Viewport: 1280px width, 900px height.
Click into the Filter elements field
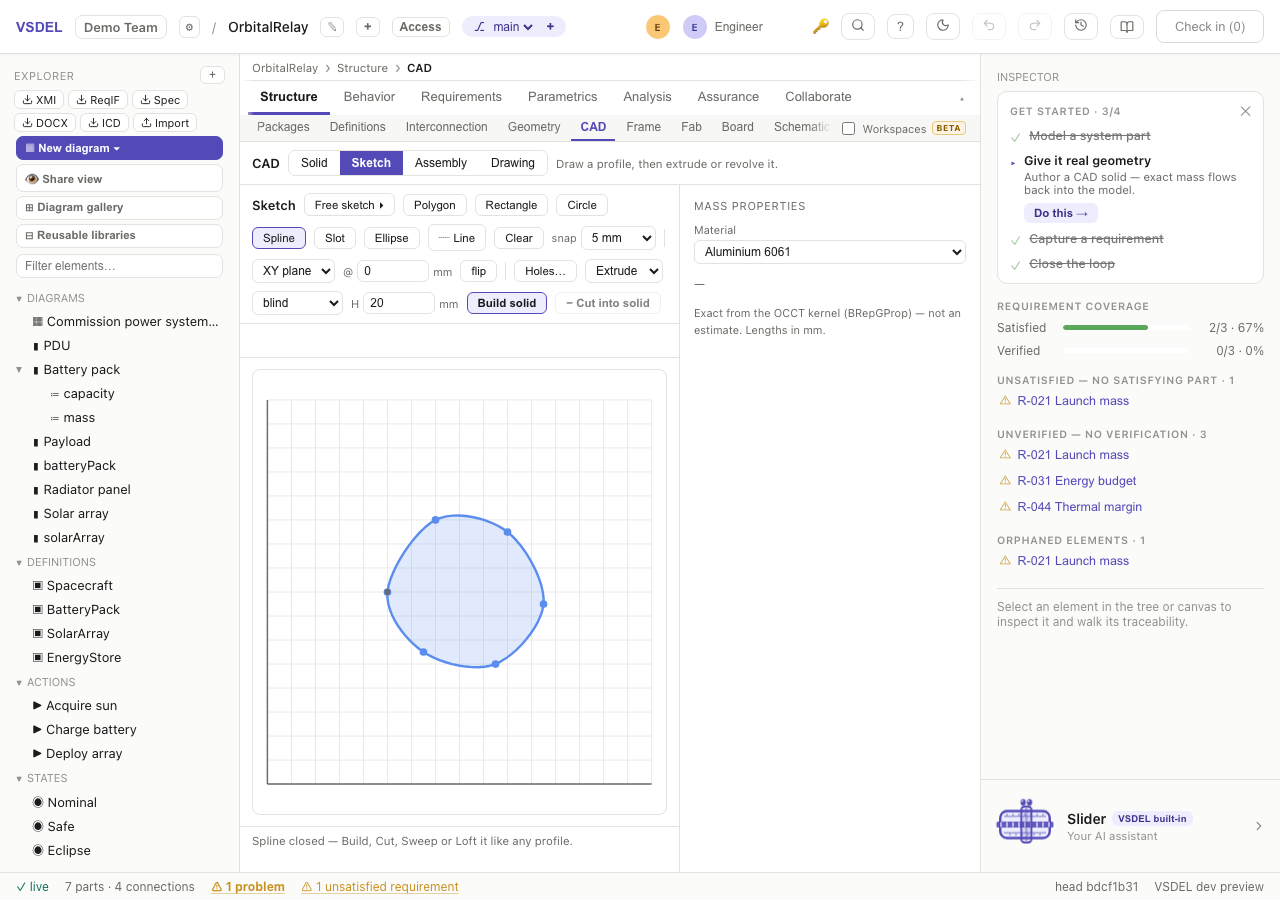(x=119, y=266)
